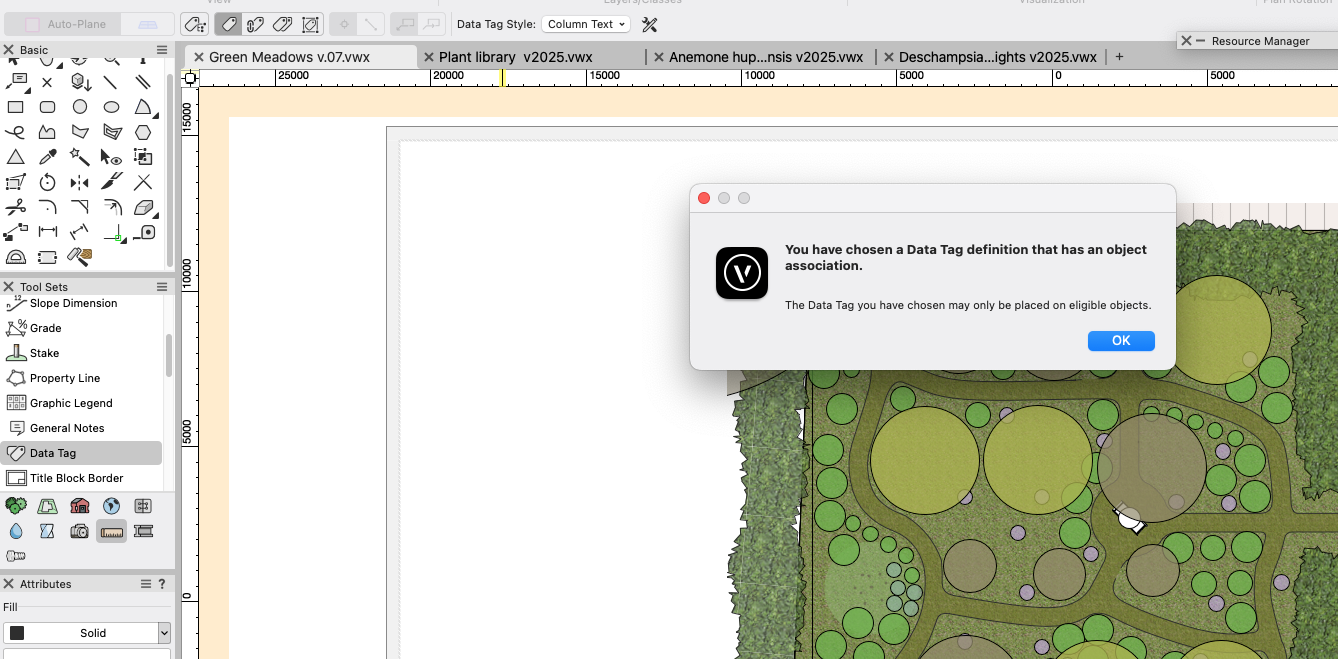Select the Regular Polygon hexagon tool
The width and height of the screenshot is (1338, 659).
click(x=143, y=132)
